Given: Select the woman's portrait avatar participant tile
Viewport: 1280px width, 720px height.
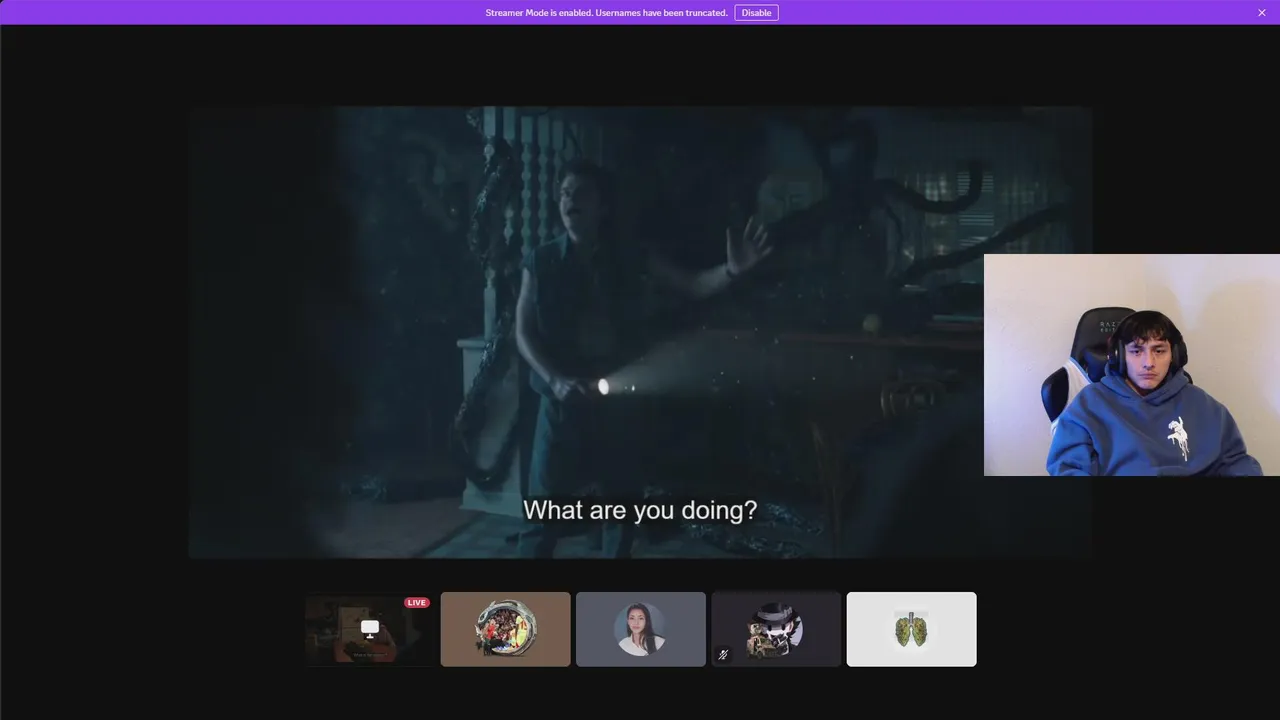Looking at the screenshot, I should (x=641, y=629).
